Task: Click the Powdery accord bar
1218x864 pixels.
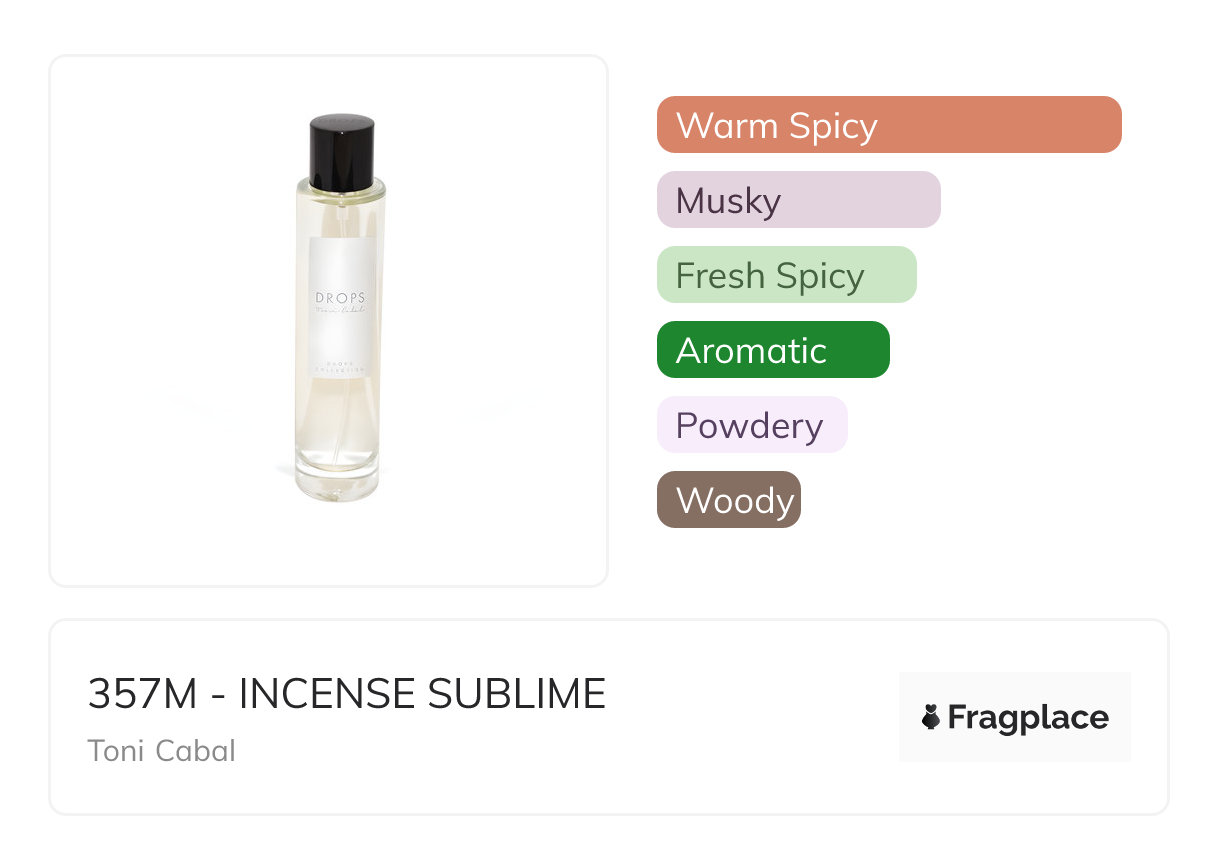Action: 751,425
